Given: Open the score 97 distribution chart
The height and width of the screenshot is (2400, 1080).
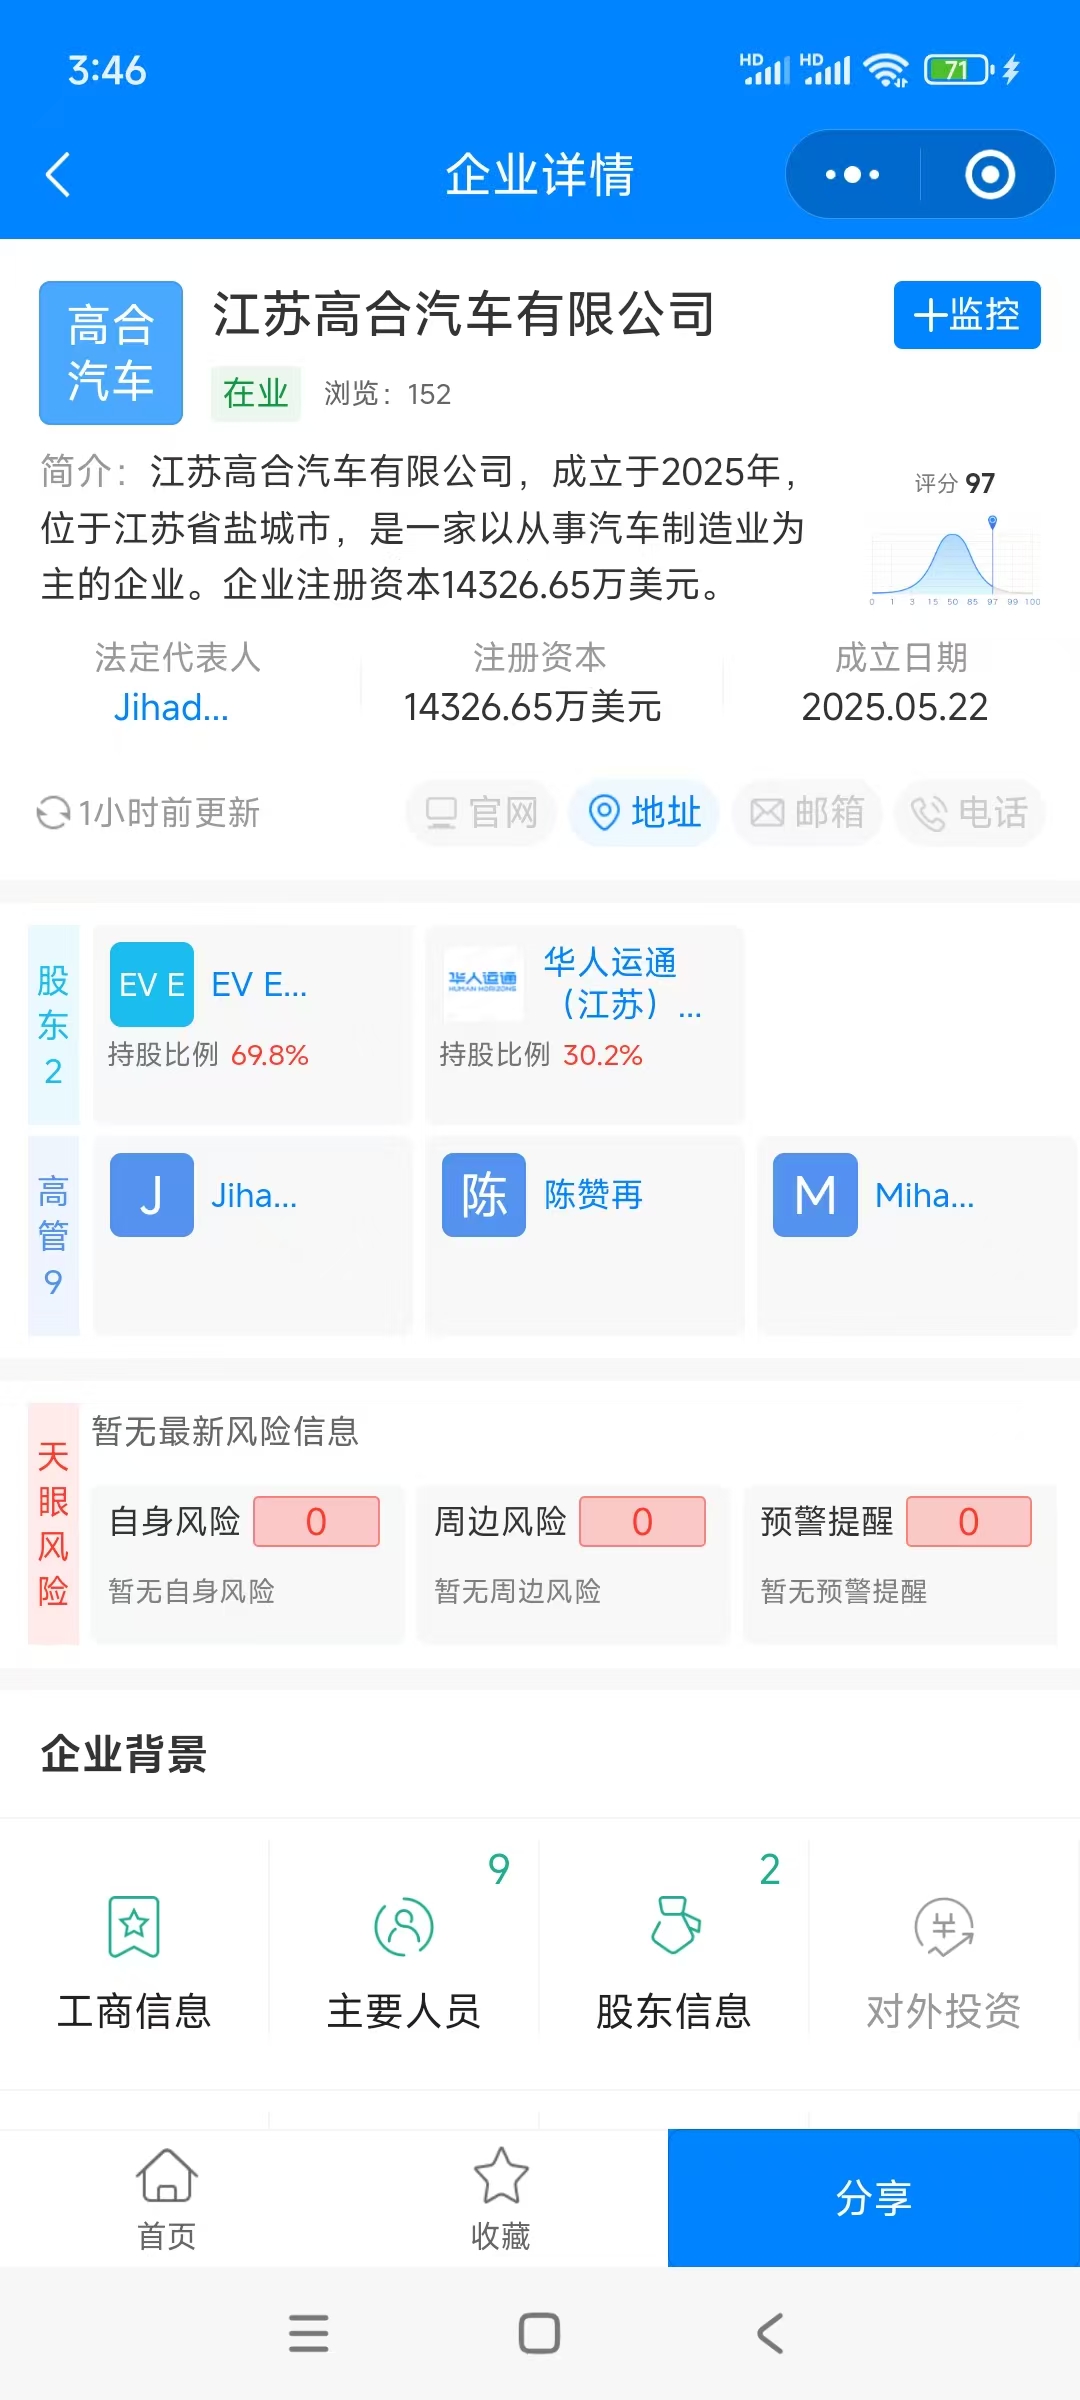Looking at the screenshot, I should pos(955,540).
